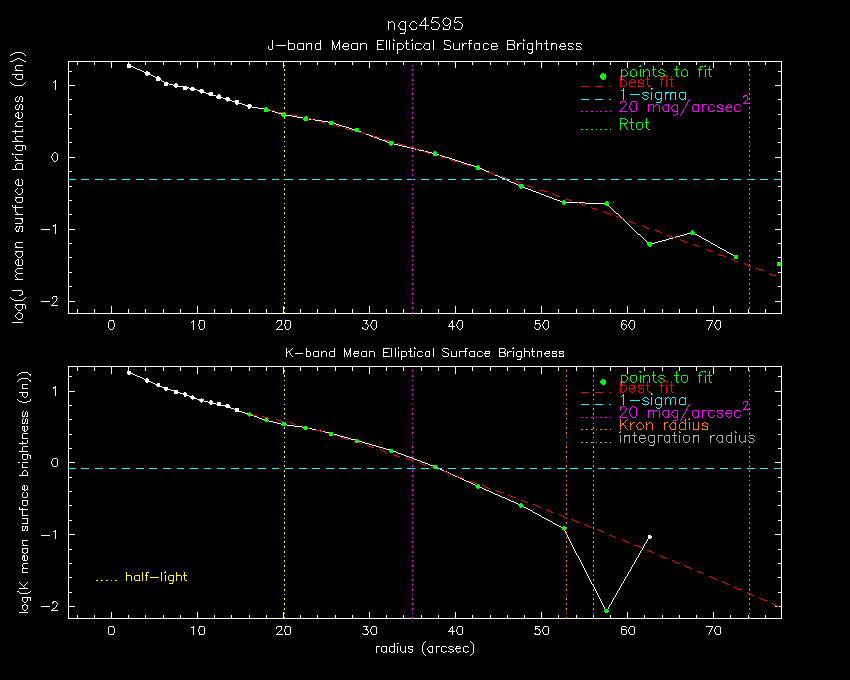
Task: Click the green dot marker in J-band legend
Action: 602,76
